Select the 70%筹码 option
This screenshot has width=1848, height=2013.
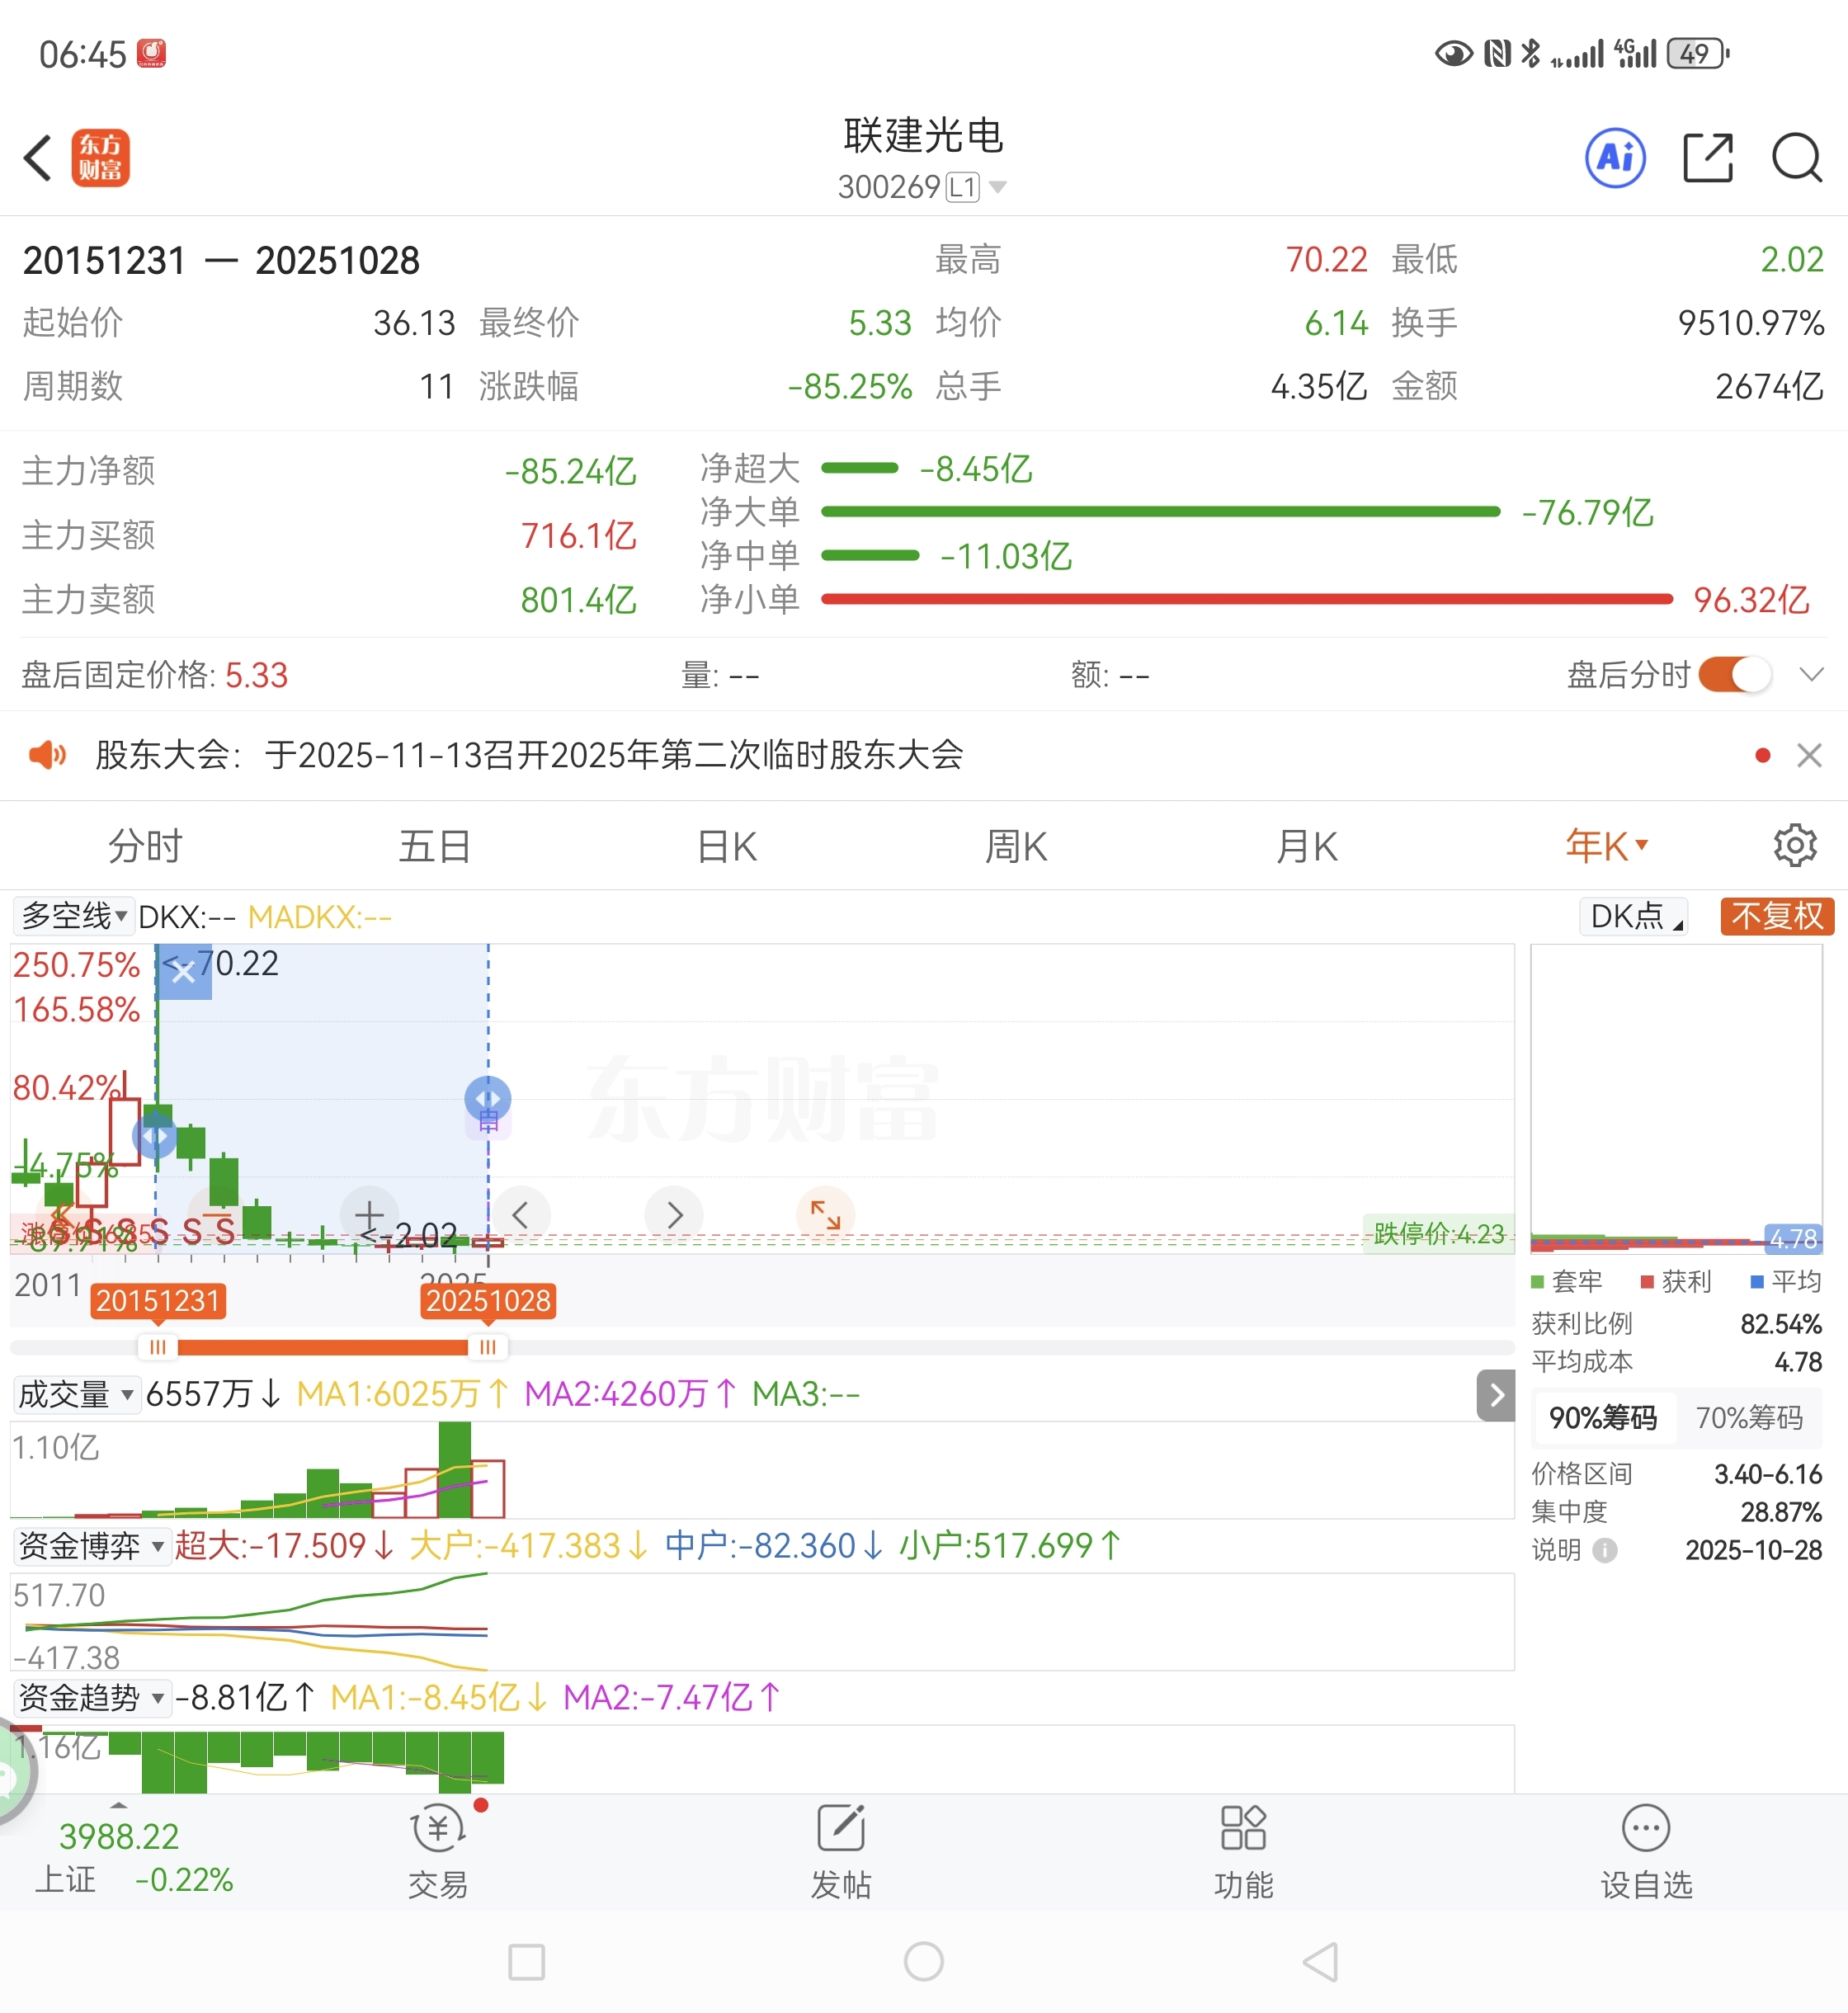(1748, 1418)
